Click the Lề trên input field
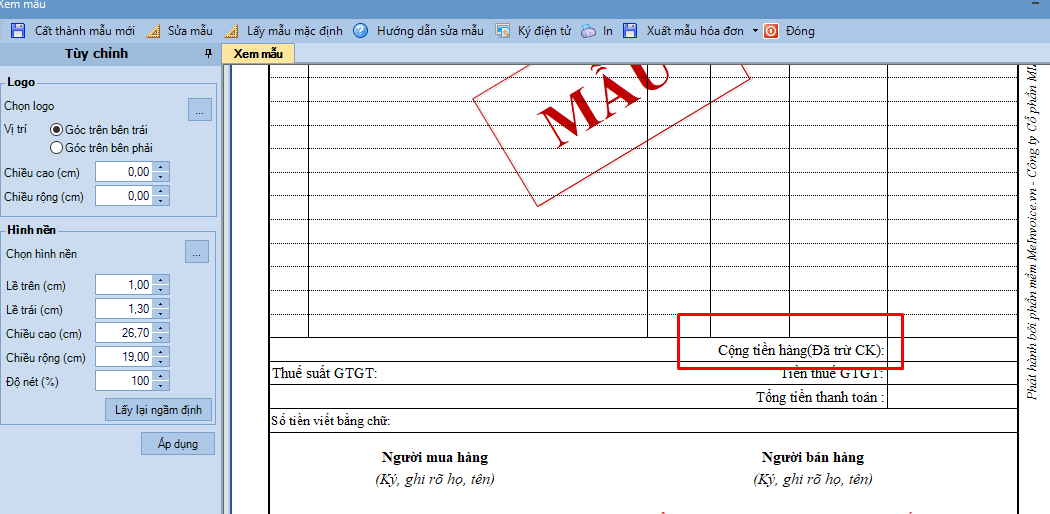Image resolution: width=1050 pixels, height=514 pixels. click(124, 285)
